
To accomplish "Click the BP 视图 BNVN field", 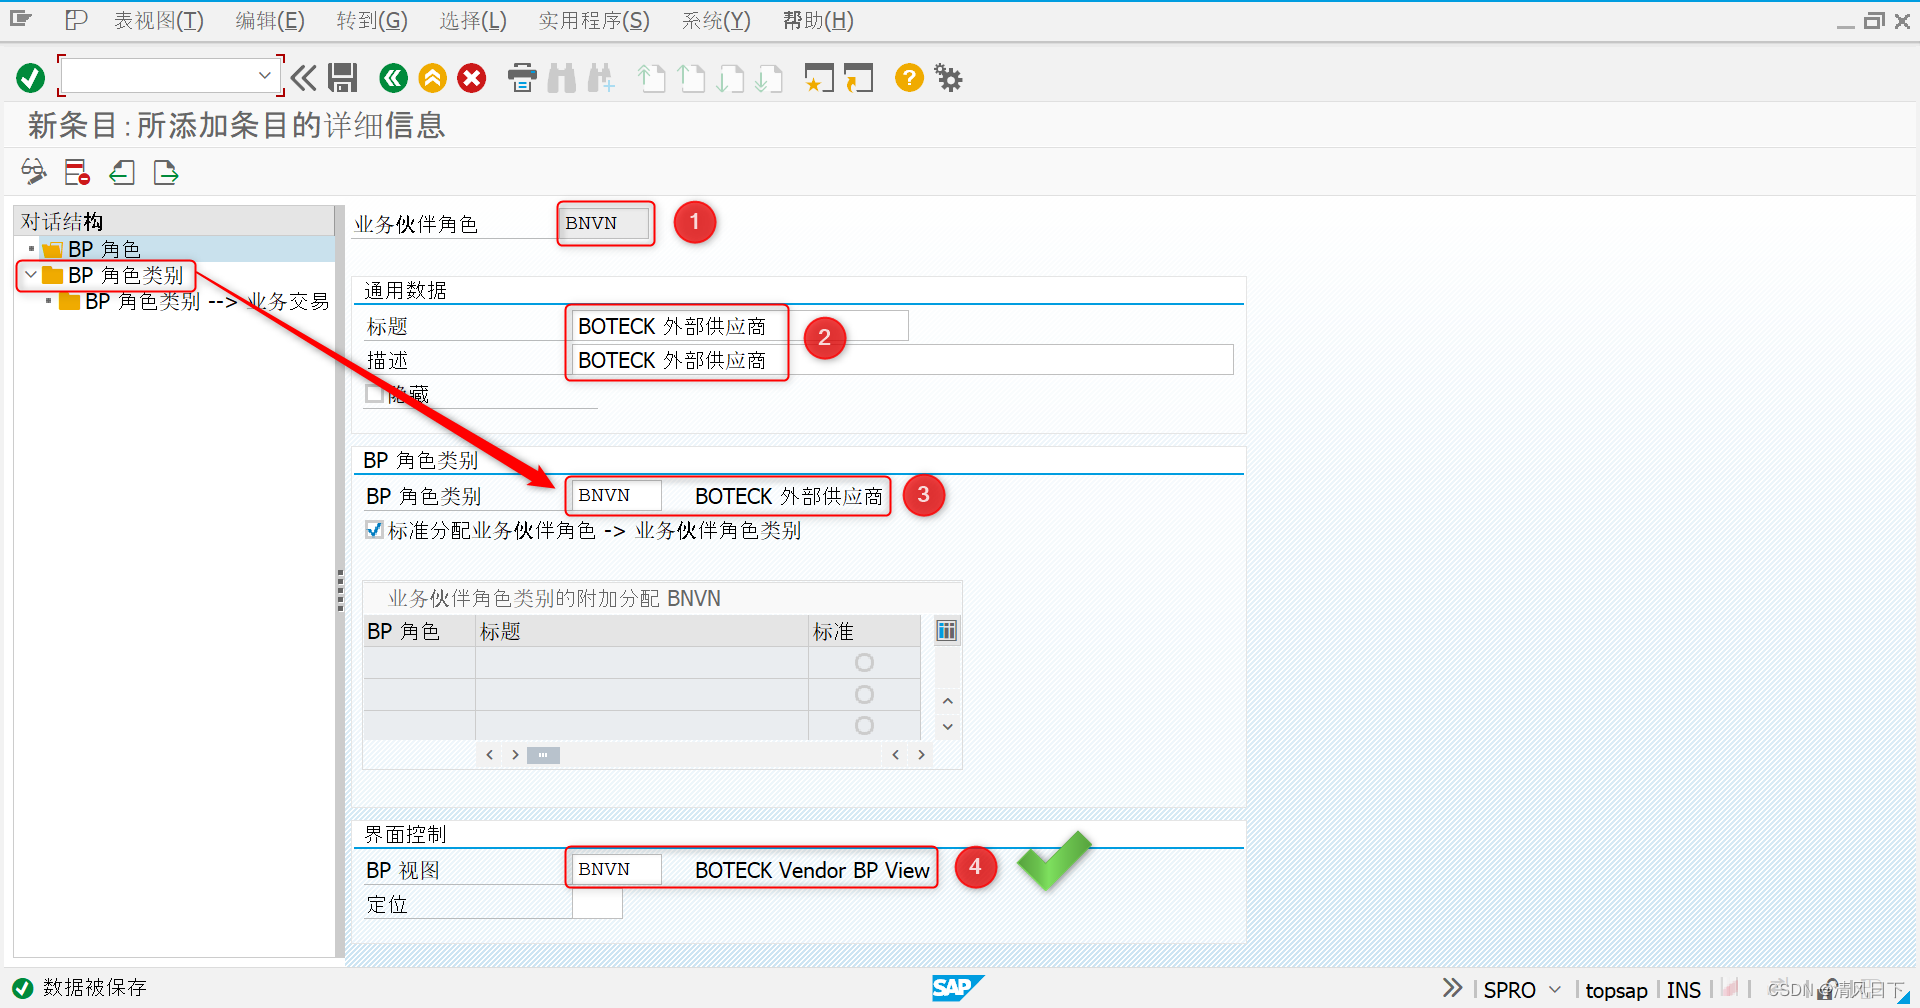I will [x=616, y=869].
